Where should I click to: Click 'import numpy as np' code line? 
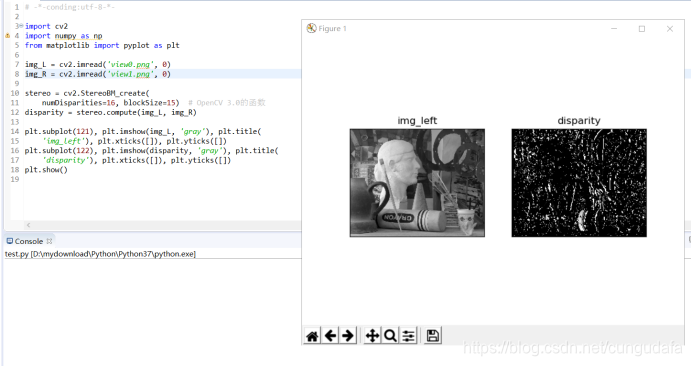click(64, 36)
